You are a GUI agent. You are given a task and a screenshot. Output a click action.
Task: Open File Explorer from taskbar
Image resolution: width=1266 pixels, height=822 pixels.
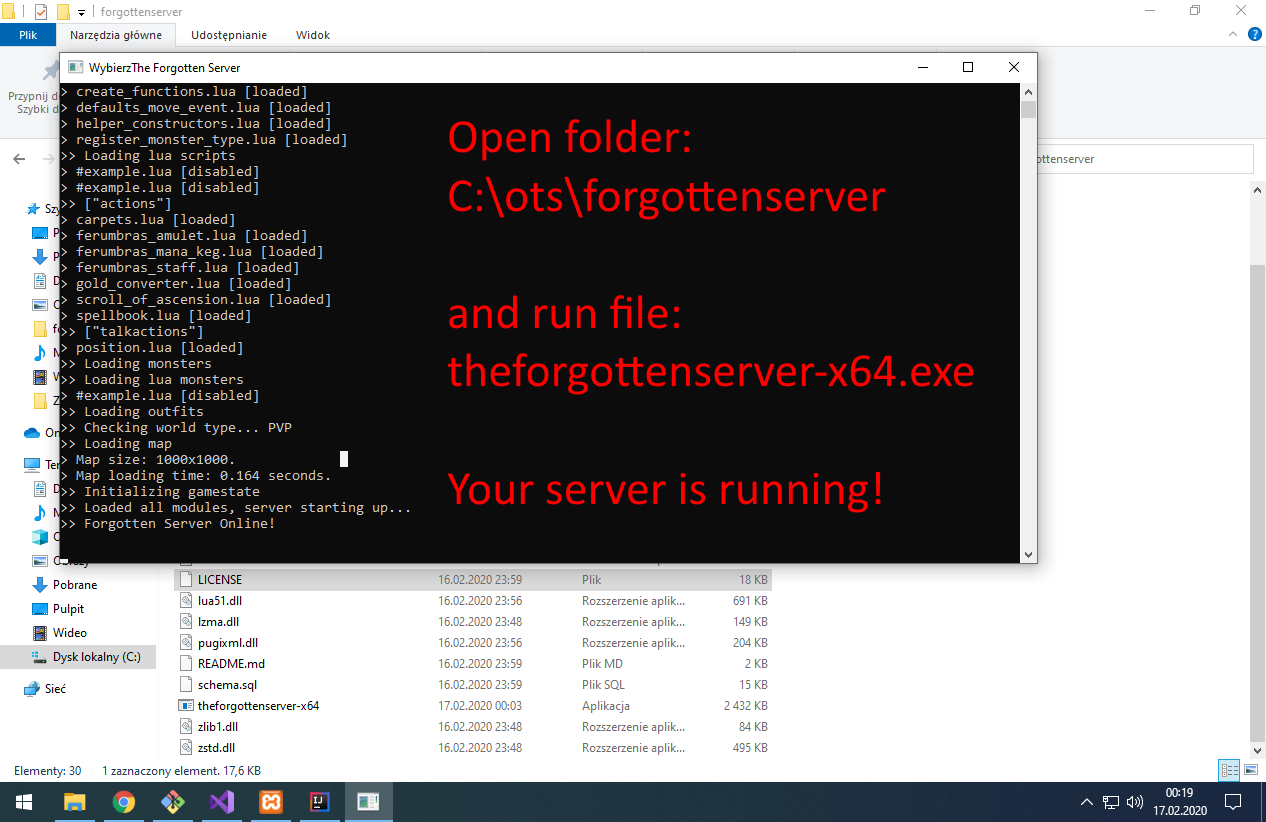tap(74, 802)
